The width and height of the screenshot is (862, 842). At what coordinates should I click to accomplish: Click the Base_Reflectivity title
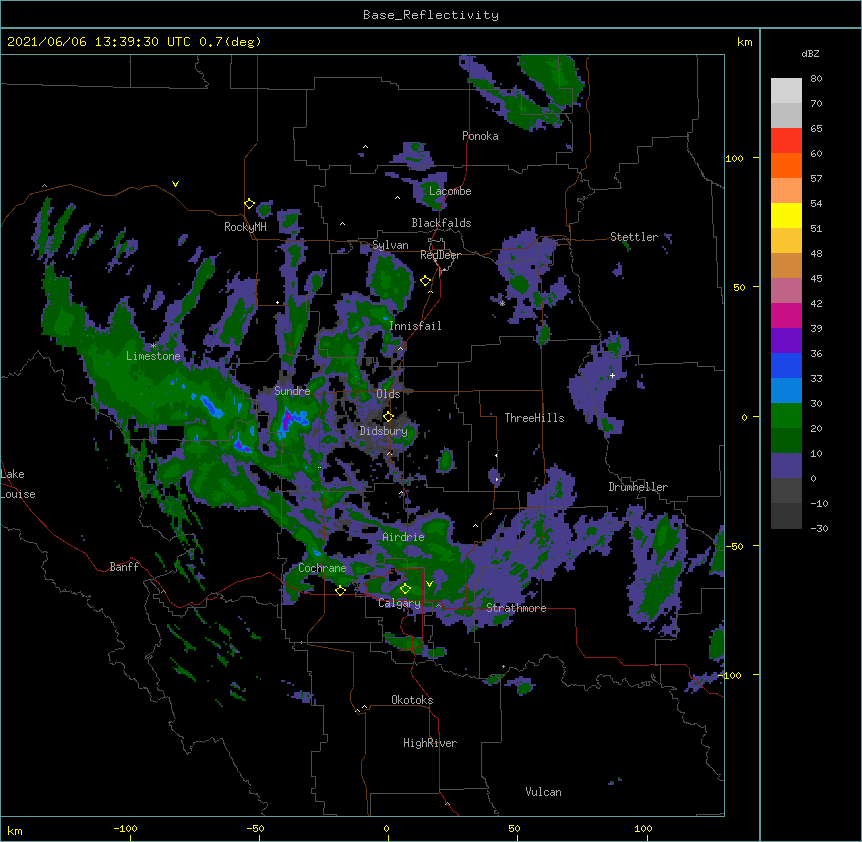coord(431,15)
